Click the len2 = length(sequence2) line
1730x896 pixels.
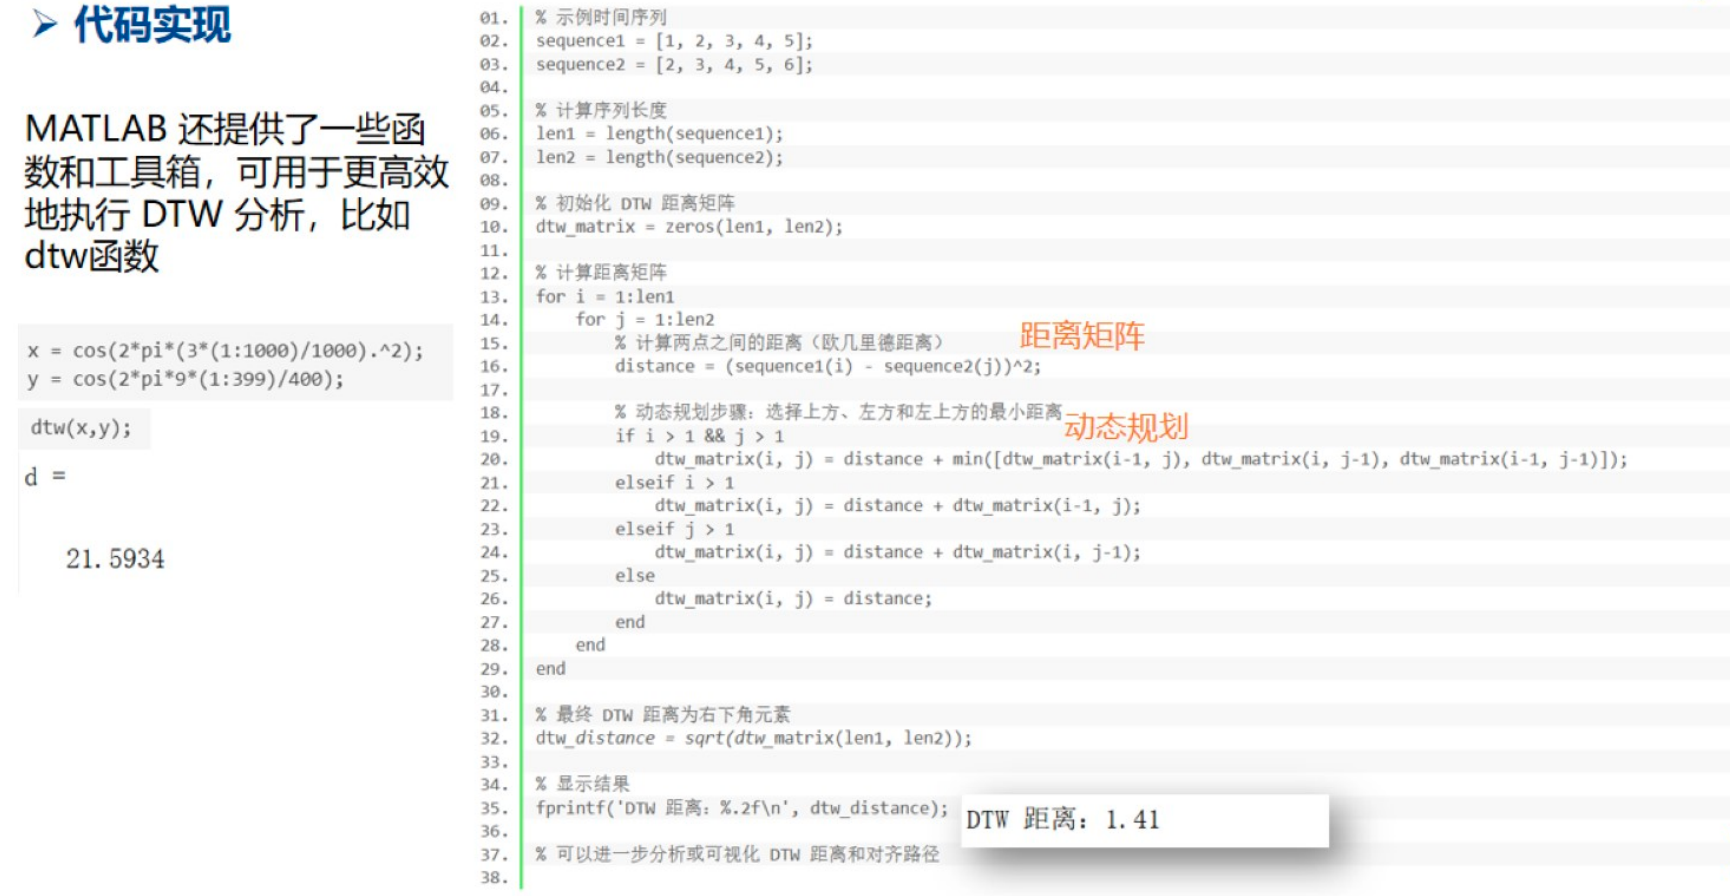tap(660, 157)
